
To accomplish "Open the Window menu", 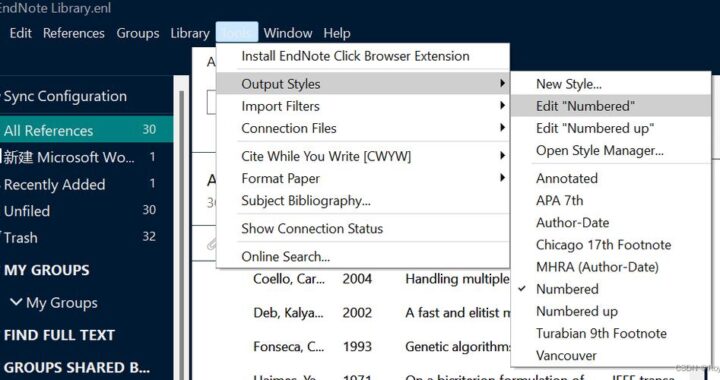I will (x=288, y=33).
